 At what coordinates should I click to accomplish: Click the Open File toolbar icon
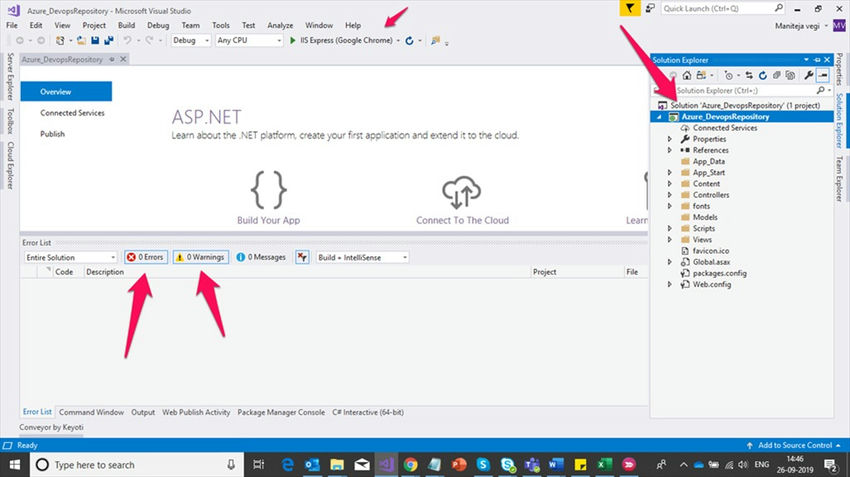click(81, 41)
